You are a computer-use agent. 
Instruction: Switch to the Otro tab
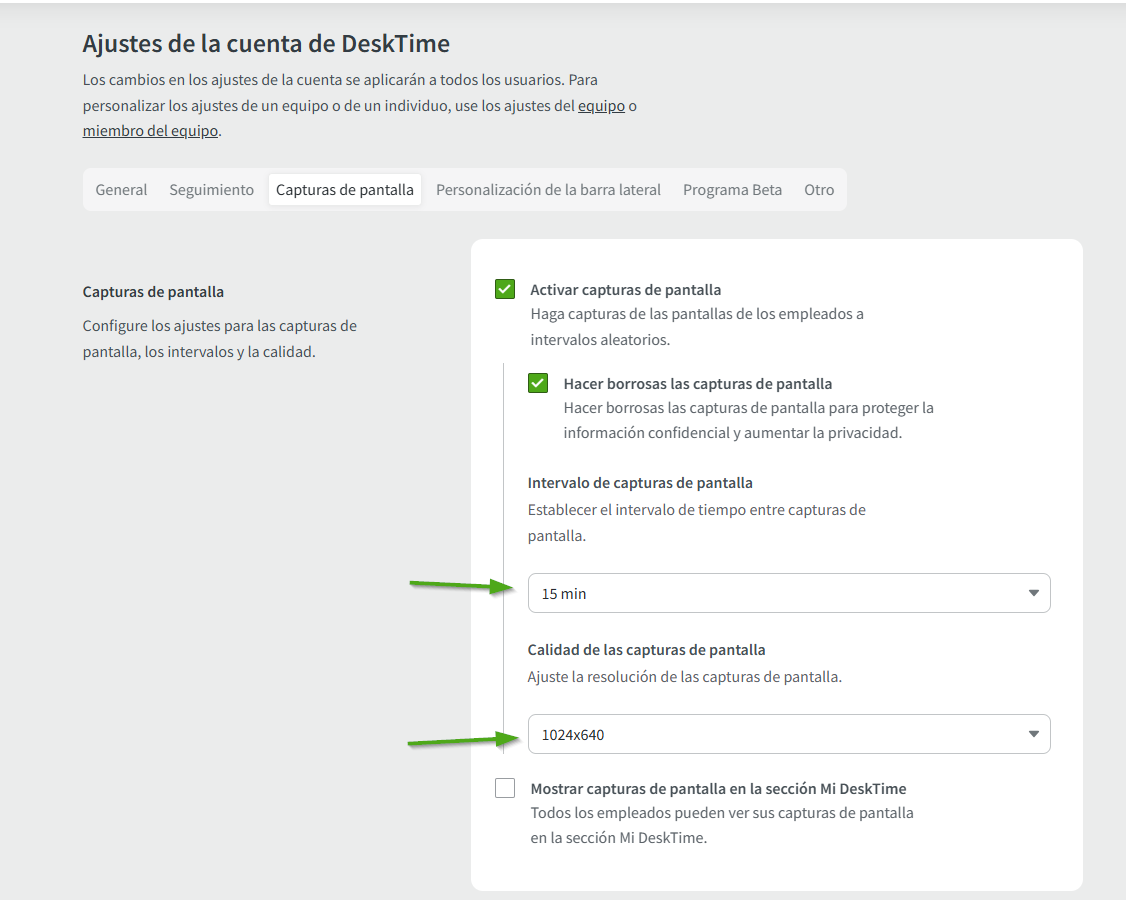click(x=819, y=190)
